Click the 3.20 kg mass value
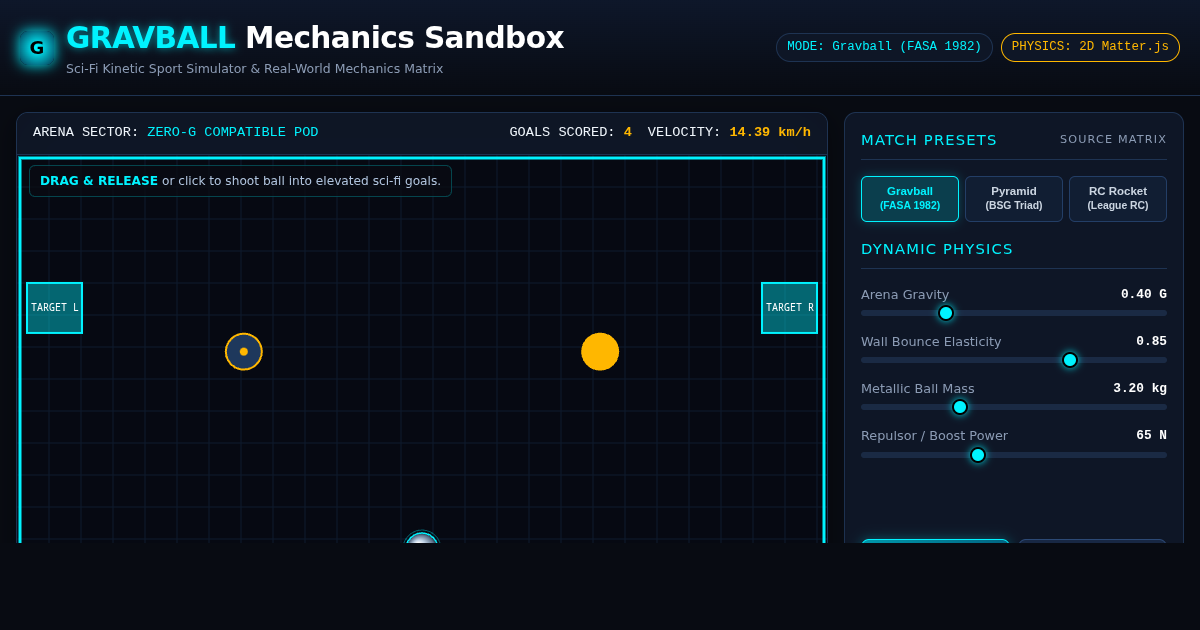 (1140, 388)
